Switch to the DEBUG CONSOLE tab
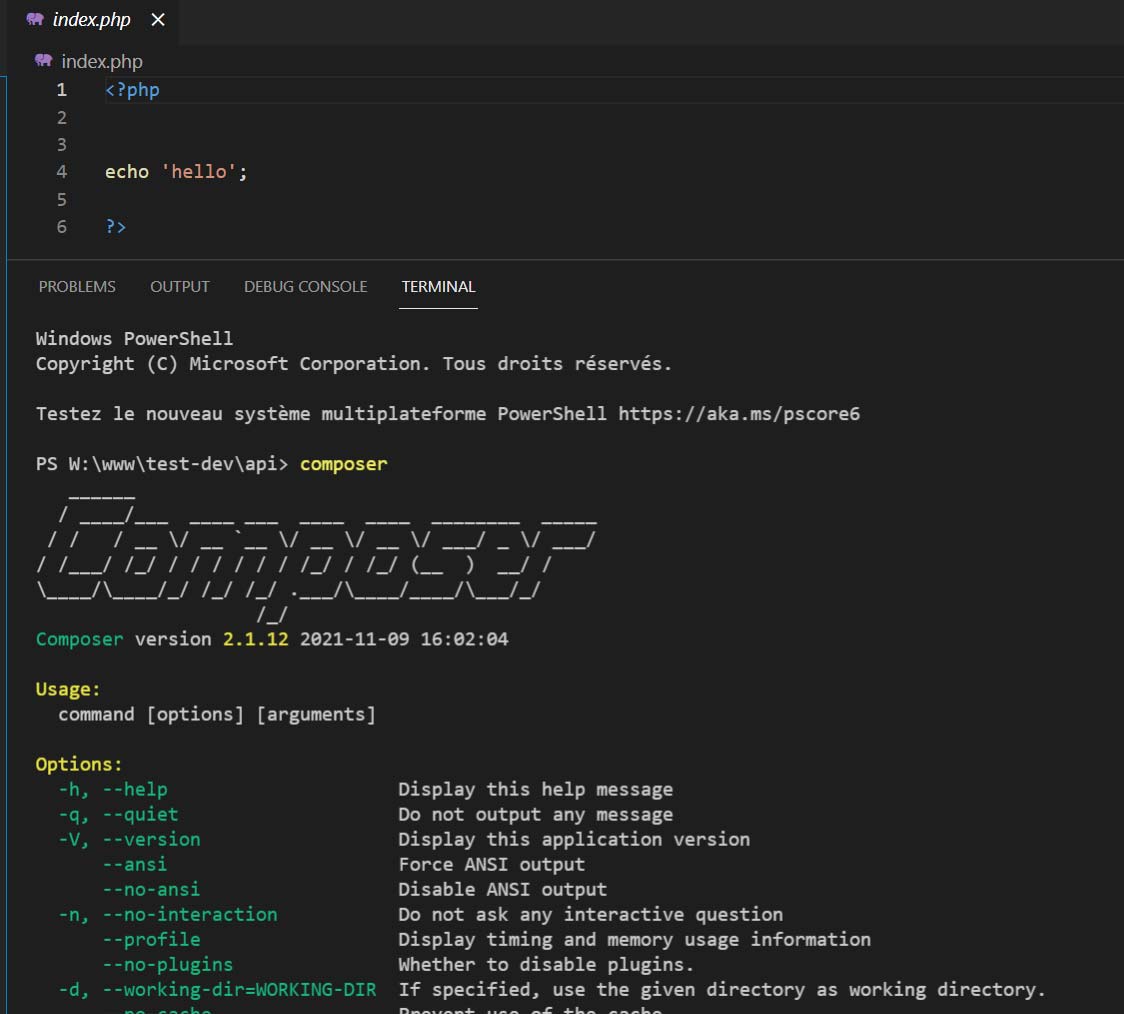 click(x=305, y=287)
